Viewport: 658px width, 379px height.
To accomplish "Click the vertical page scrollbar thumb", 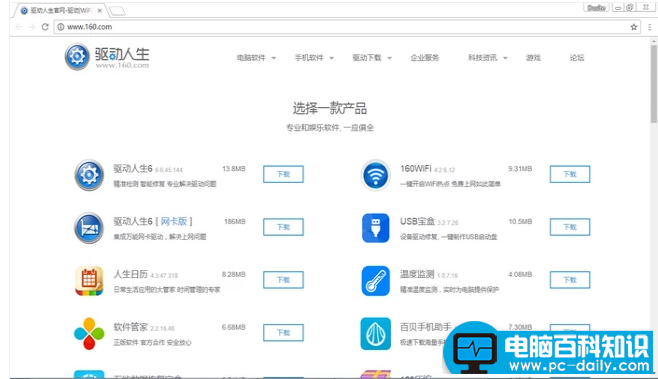I will coord(654,84).
